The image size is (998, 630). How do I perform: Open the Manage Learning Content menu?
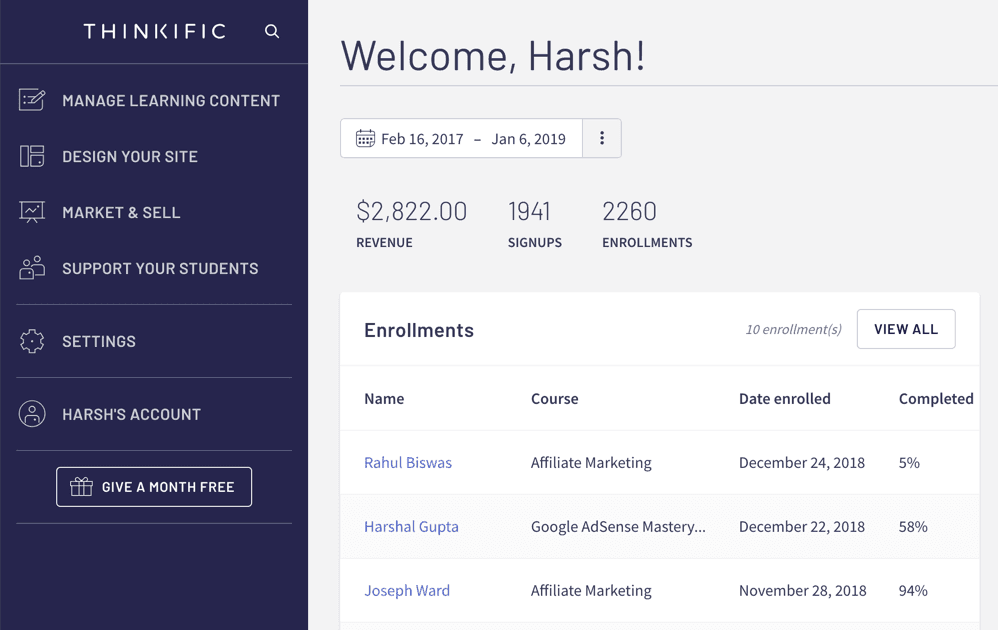pos(170,100)
